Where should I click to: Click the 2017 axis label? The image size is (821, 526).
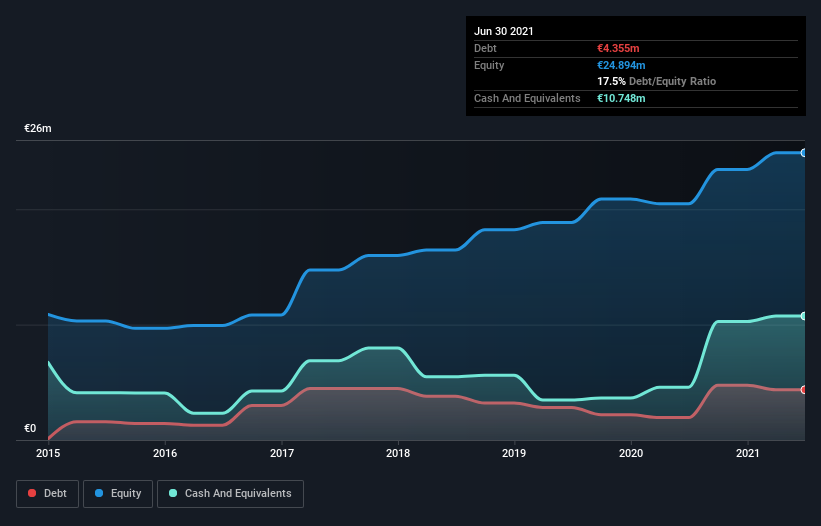point(282,453)
